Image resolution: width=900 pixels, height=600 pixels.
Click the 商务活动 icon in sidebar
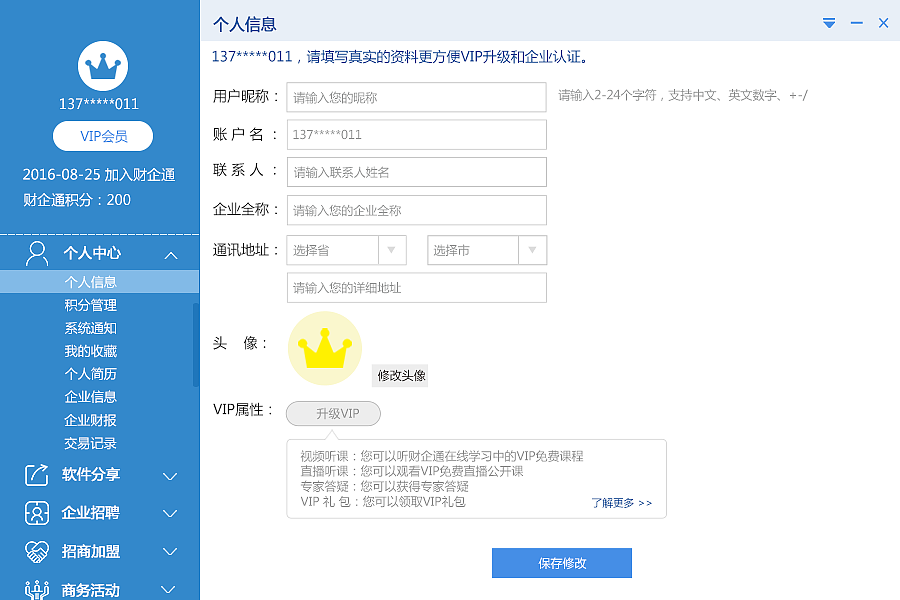point(37,588)
